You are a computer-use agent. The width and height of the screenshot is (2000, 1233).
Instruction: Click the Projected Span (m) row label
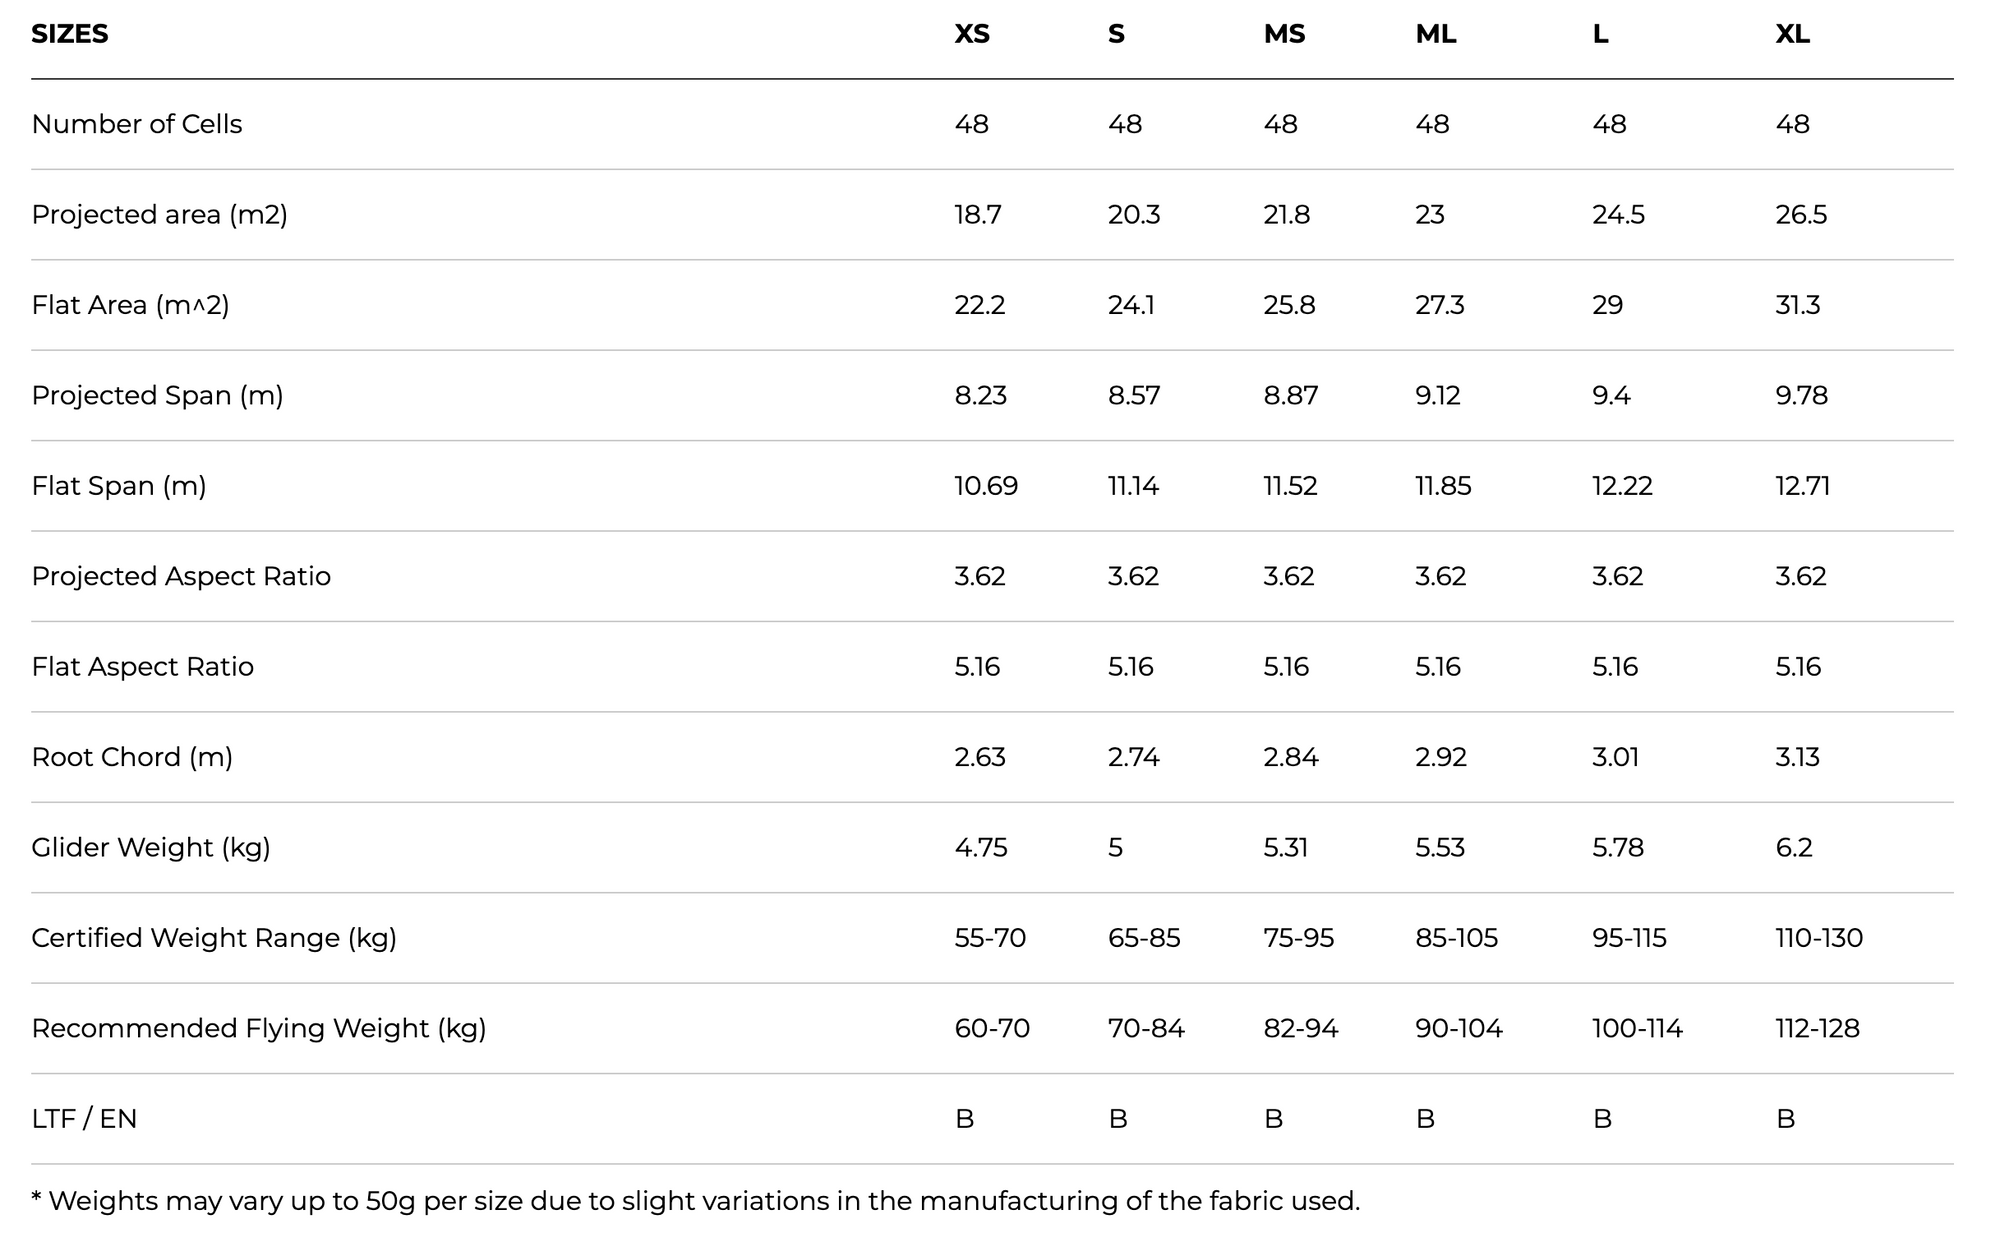click(x=158, y=396)
